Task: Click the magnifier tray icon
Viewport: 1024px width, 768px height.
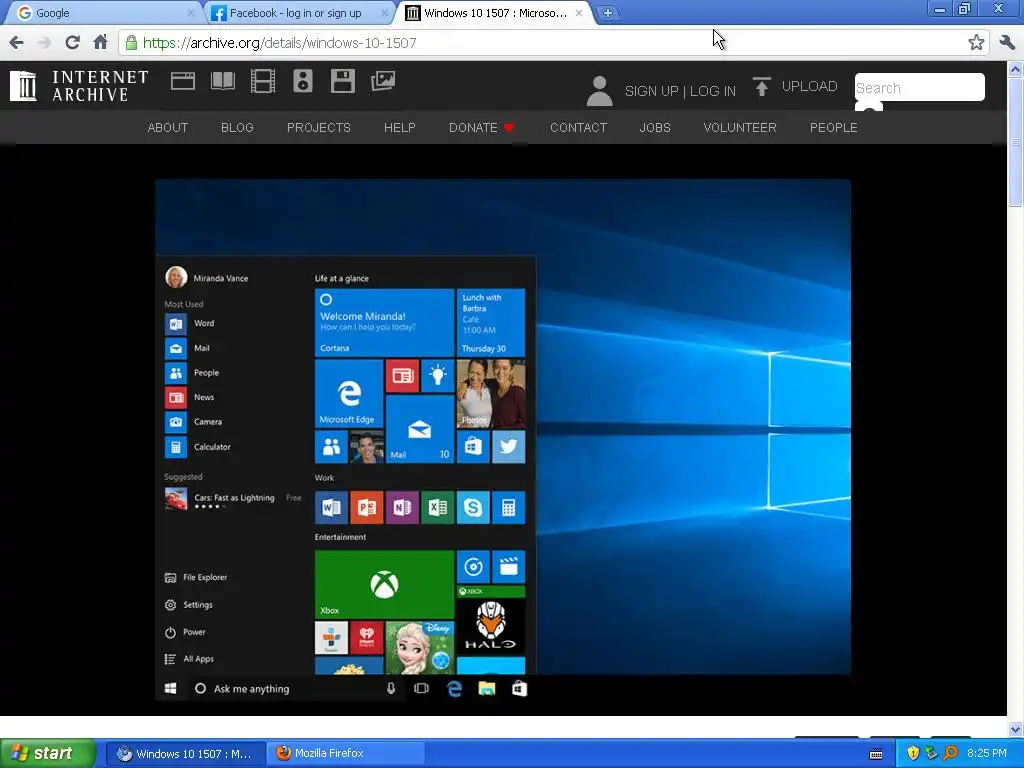Action: click(x=950, y=754)
